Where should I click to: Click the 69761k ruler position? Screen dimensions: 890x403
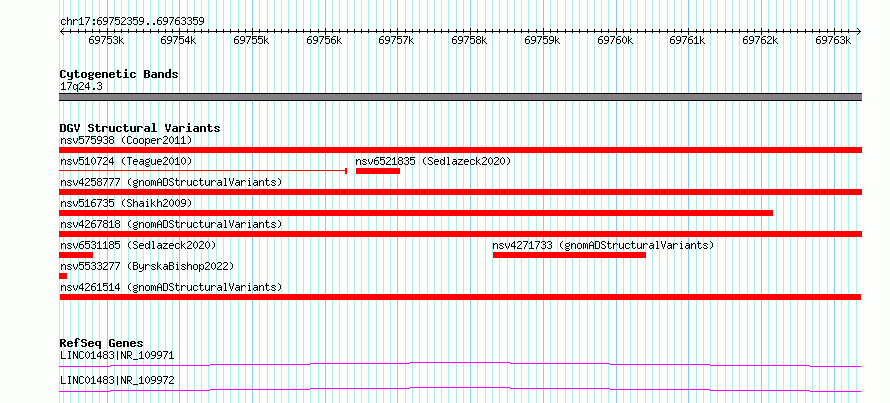click(688, 40)
